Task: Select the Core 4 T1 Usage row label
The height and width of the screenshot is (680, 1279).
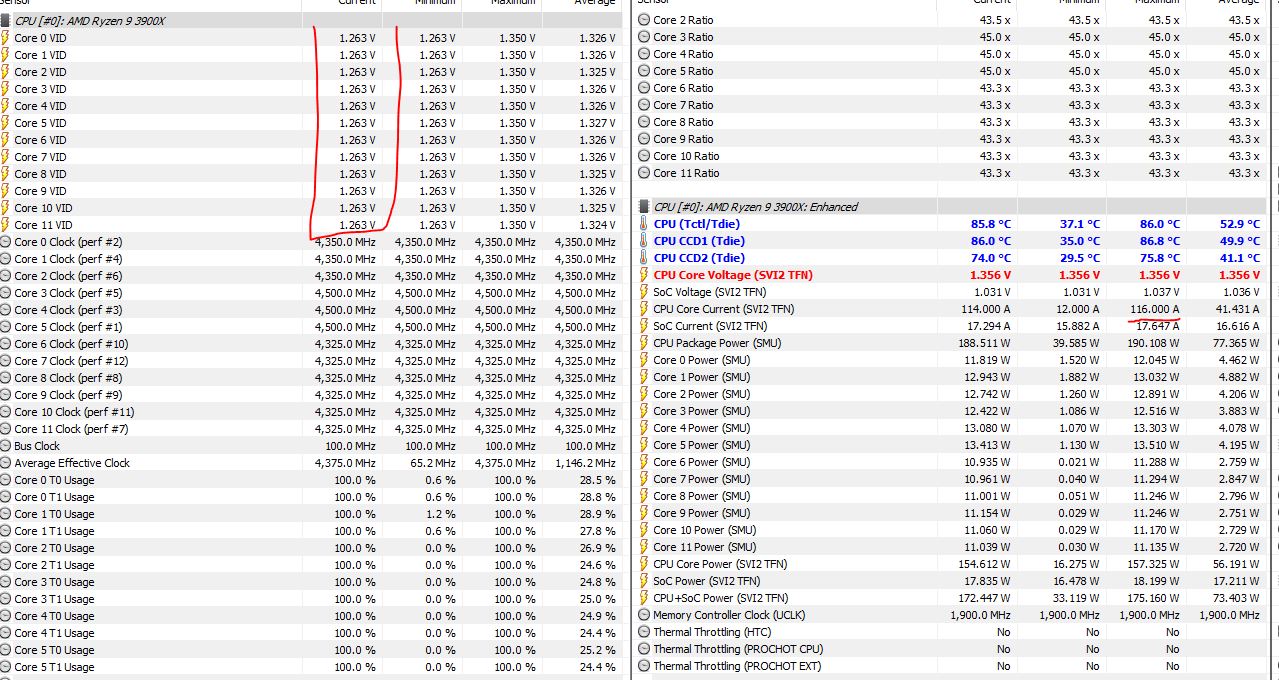Action: tap(54, 633)
